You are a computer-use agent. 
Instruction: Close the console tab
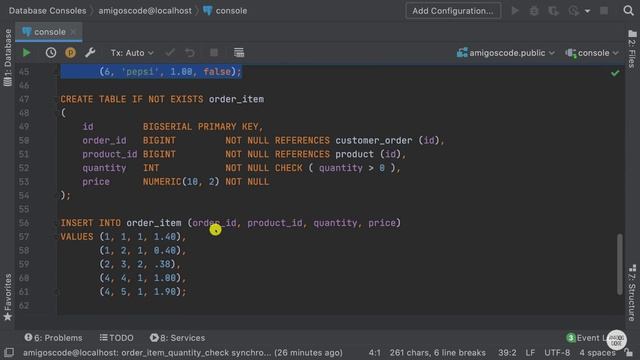click(x=73, y=32)
